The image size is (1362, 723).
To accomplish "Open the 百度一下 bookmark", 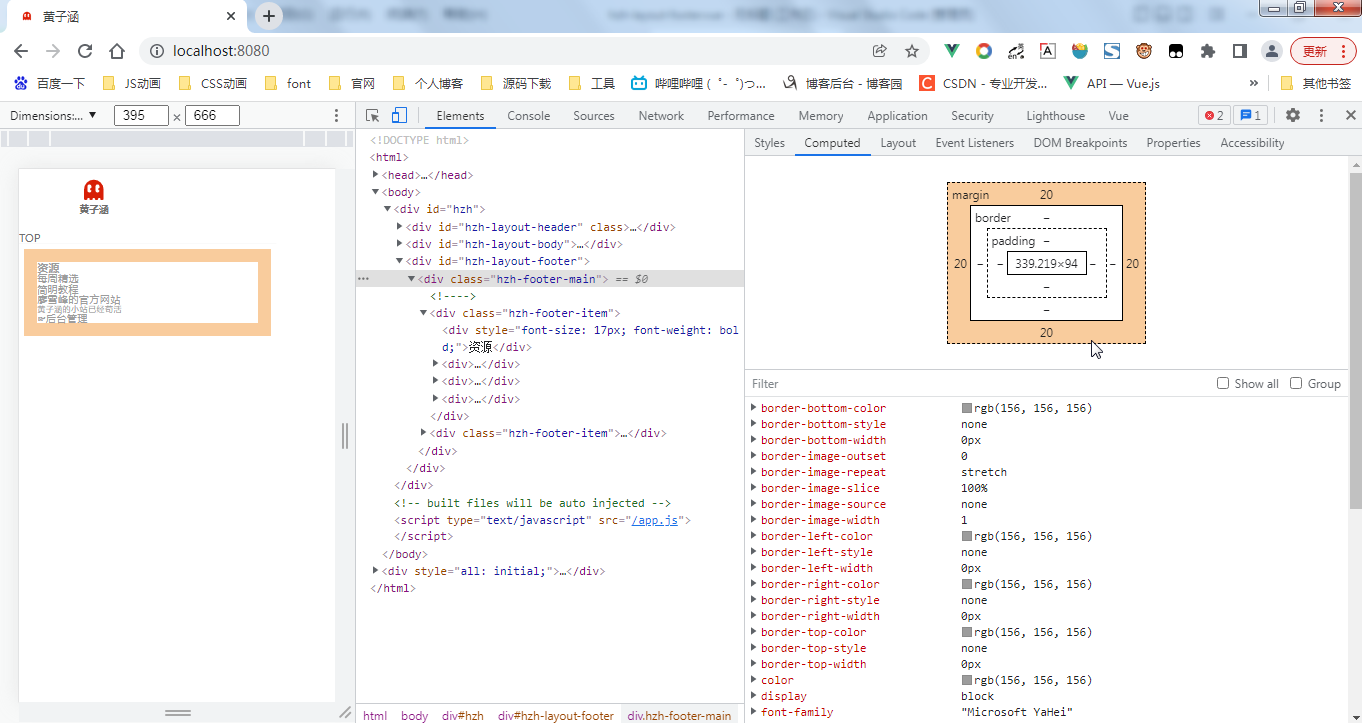I will click(x=50, y=83).
